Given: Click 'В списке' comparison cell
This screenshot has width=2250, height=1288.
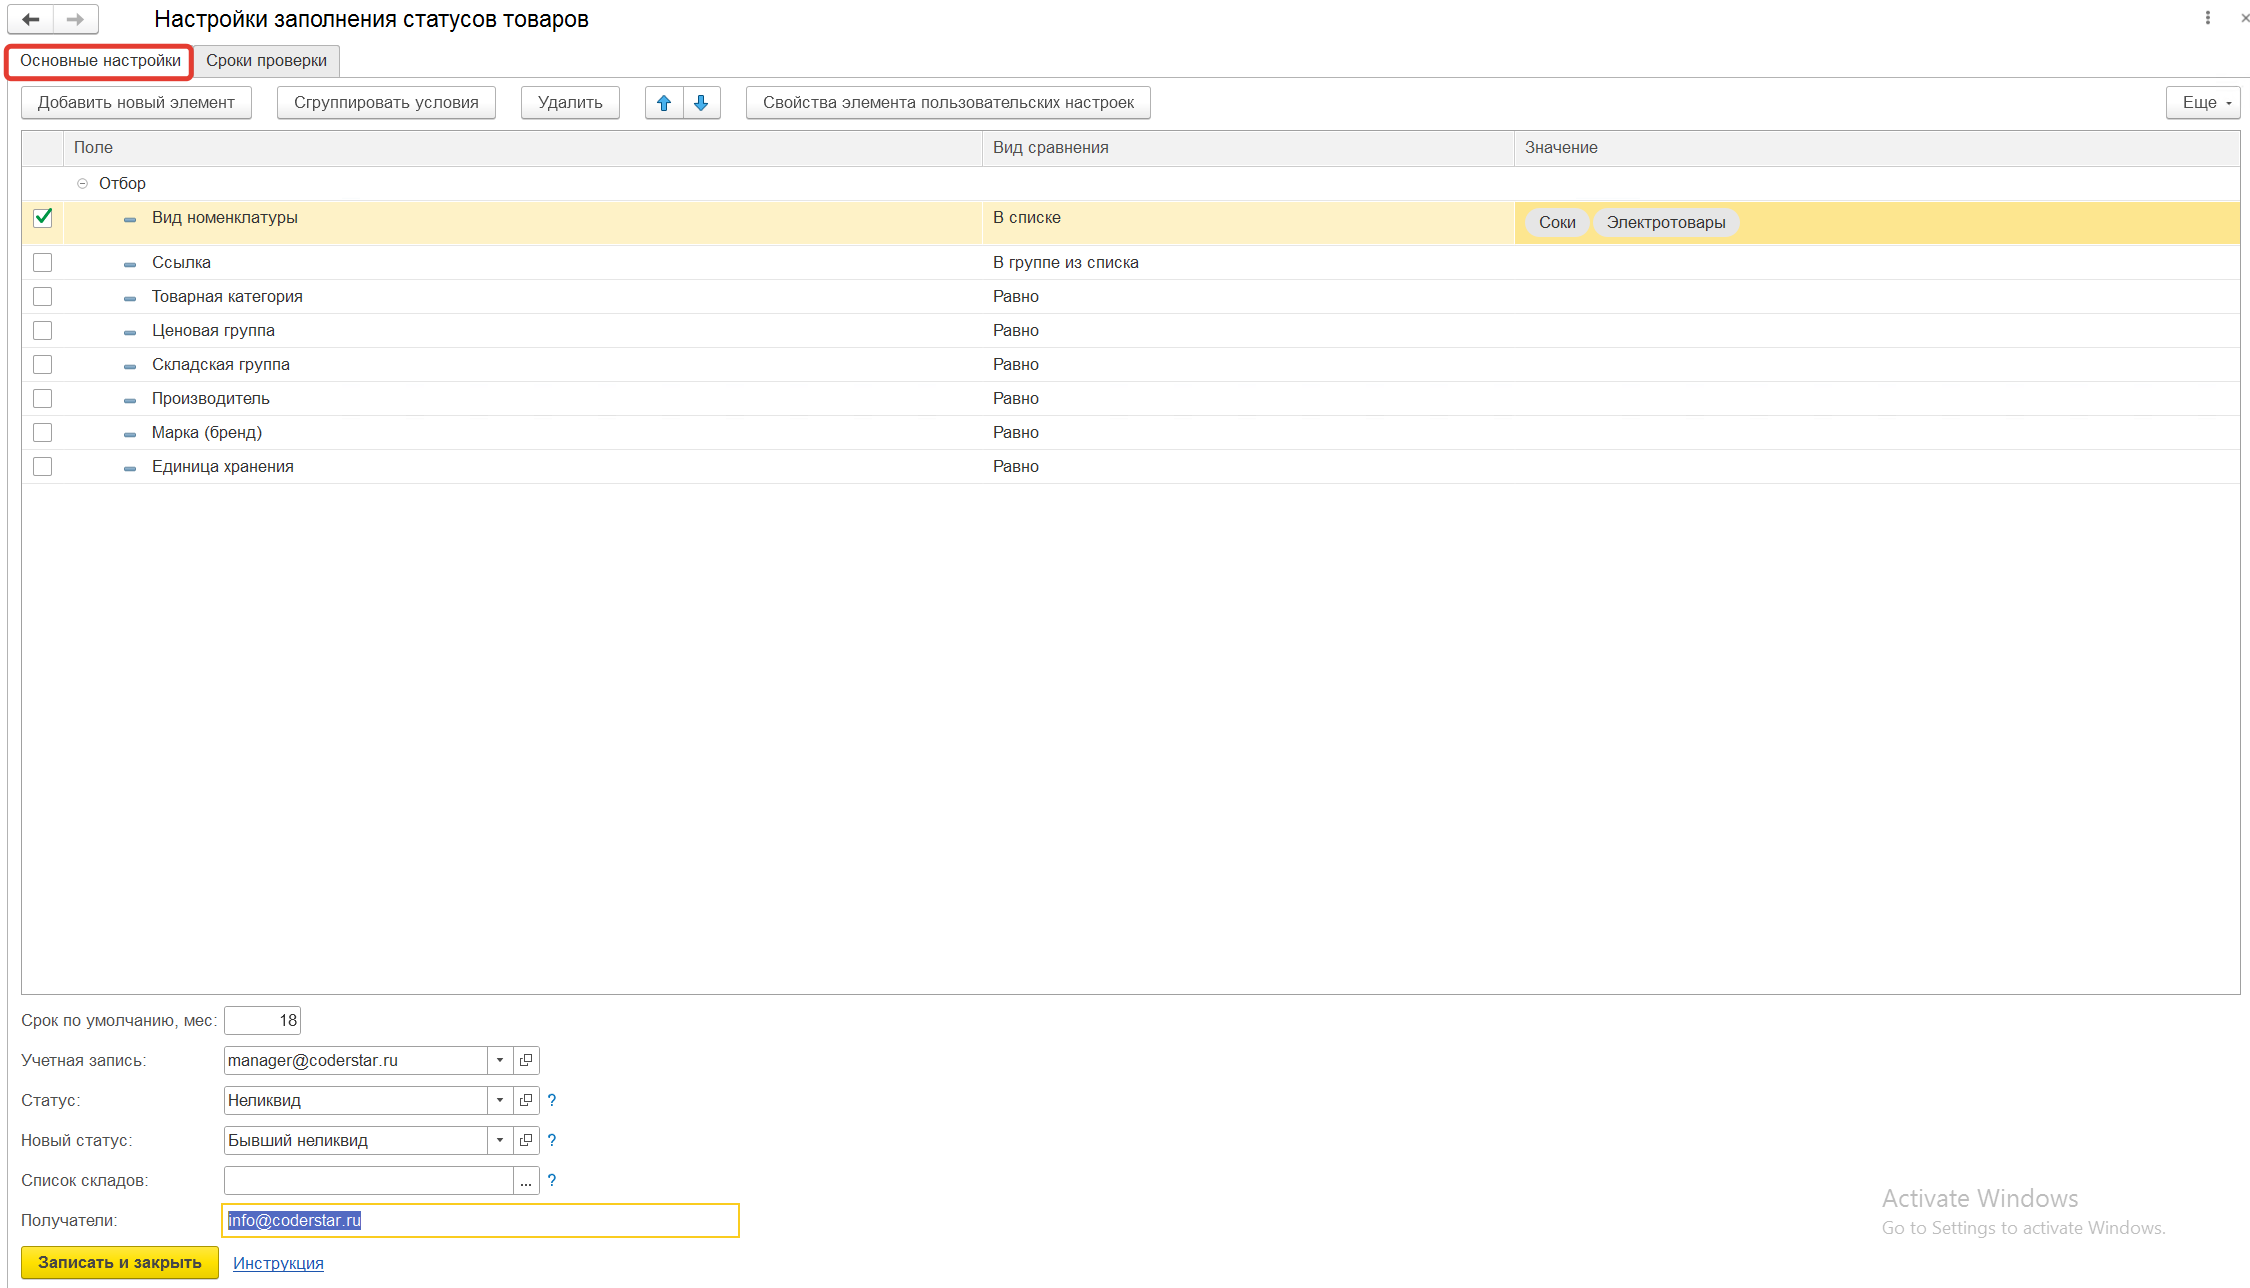Looking at the screenshot, I should click(1248, 222).
